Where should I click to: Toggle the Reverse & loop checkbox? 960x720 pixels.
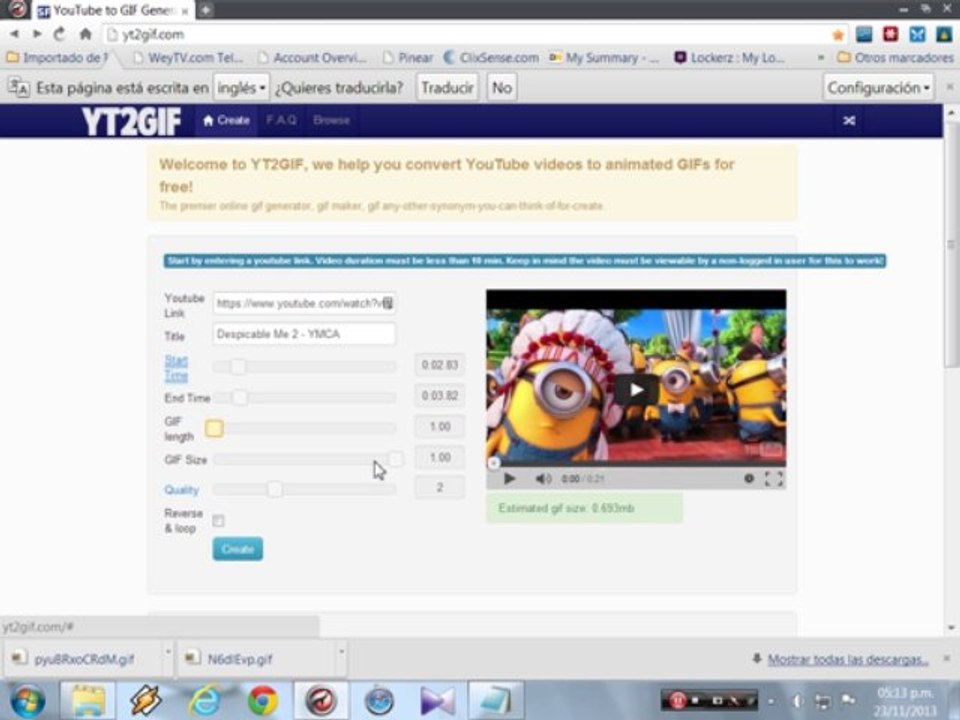tap(219, 520)
